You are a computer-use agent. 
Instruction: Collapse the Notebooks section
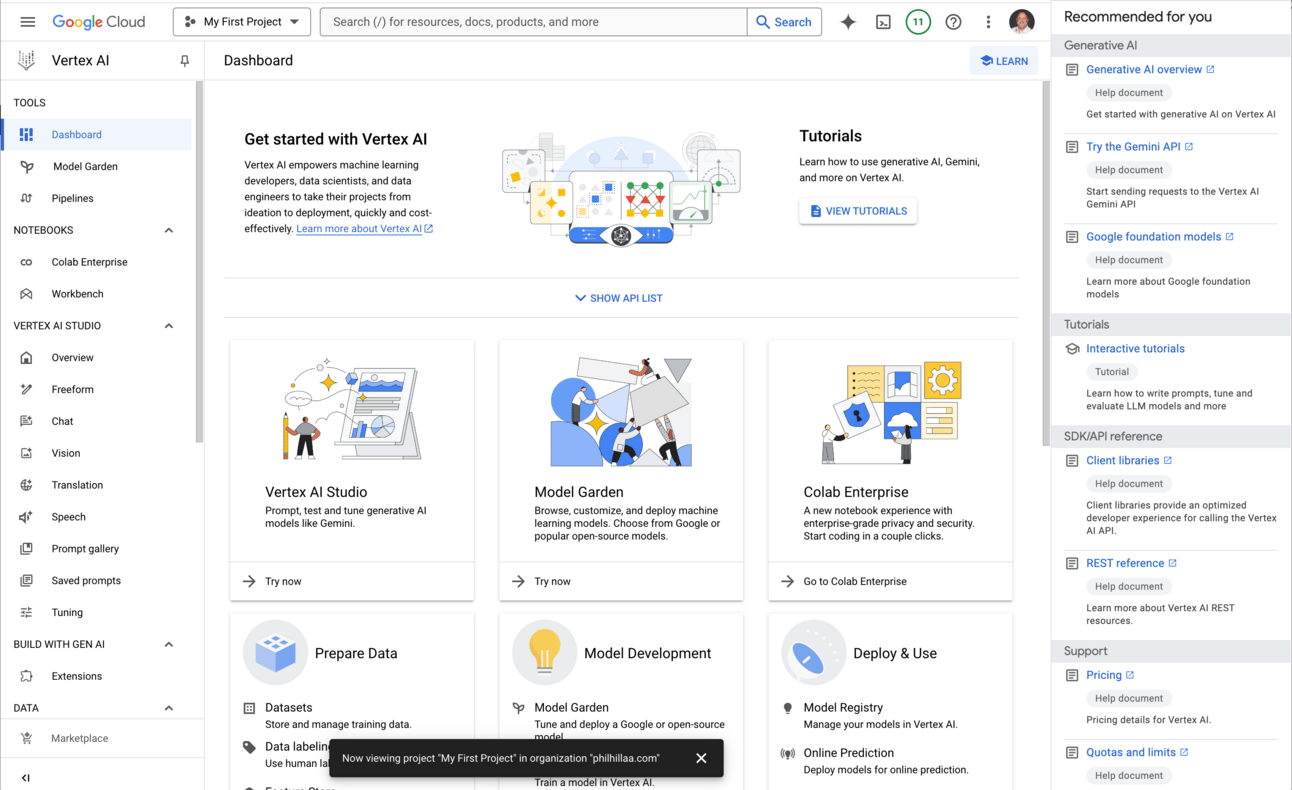[x=168, y=230]
